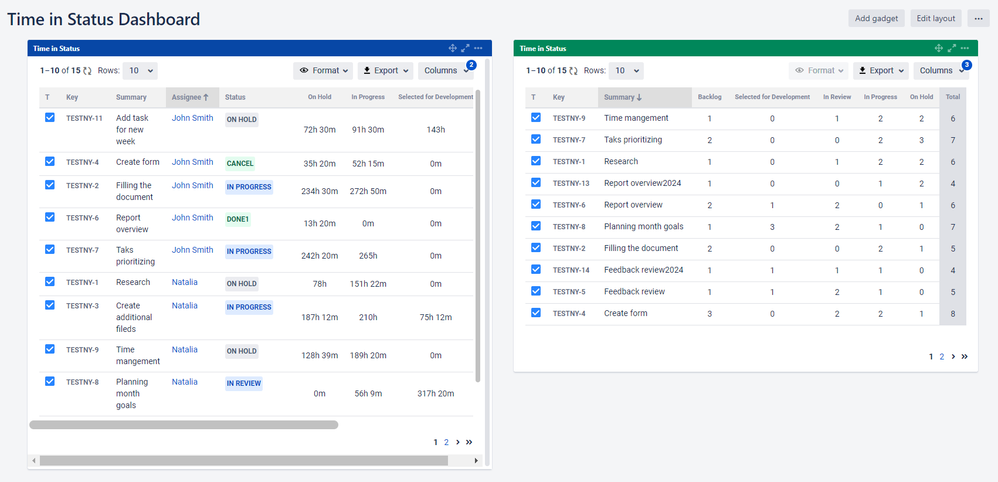Viewport: 998px width, 482px height.
Task: Maximize the green Time in Status gadget
Action: pyautogui.click(x=952, y=48)
